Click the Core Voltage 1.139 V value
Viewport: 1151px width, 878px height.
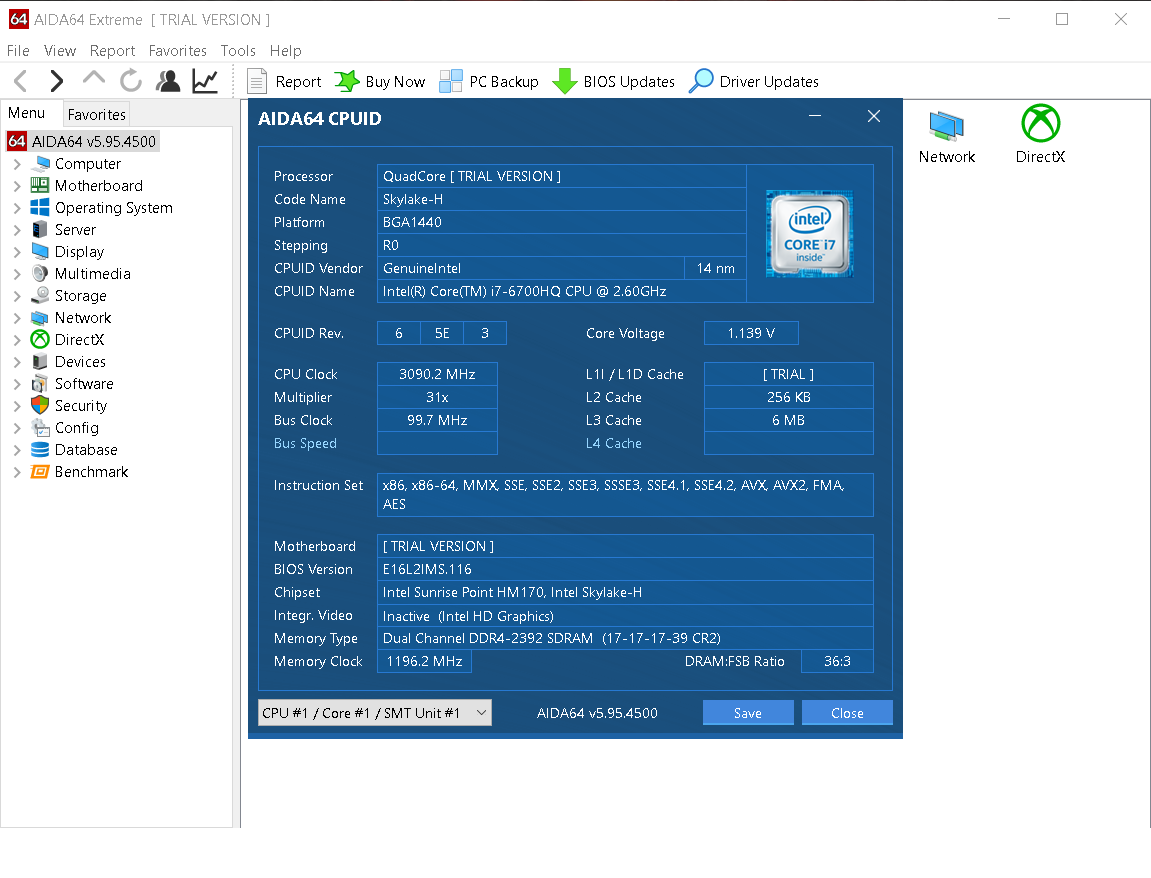pyautogui.click(x=751, y=333)
